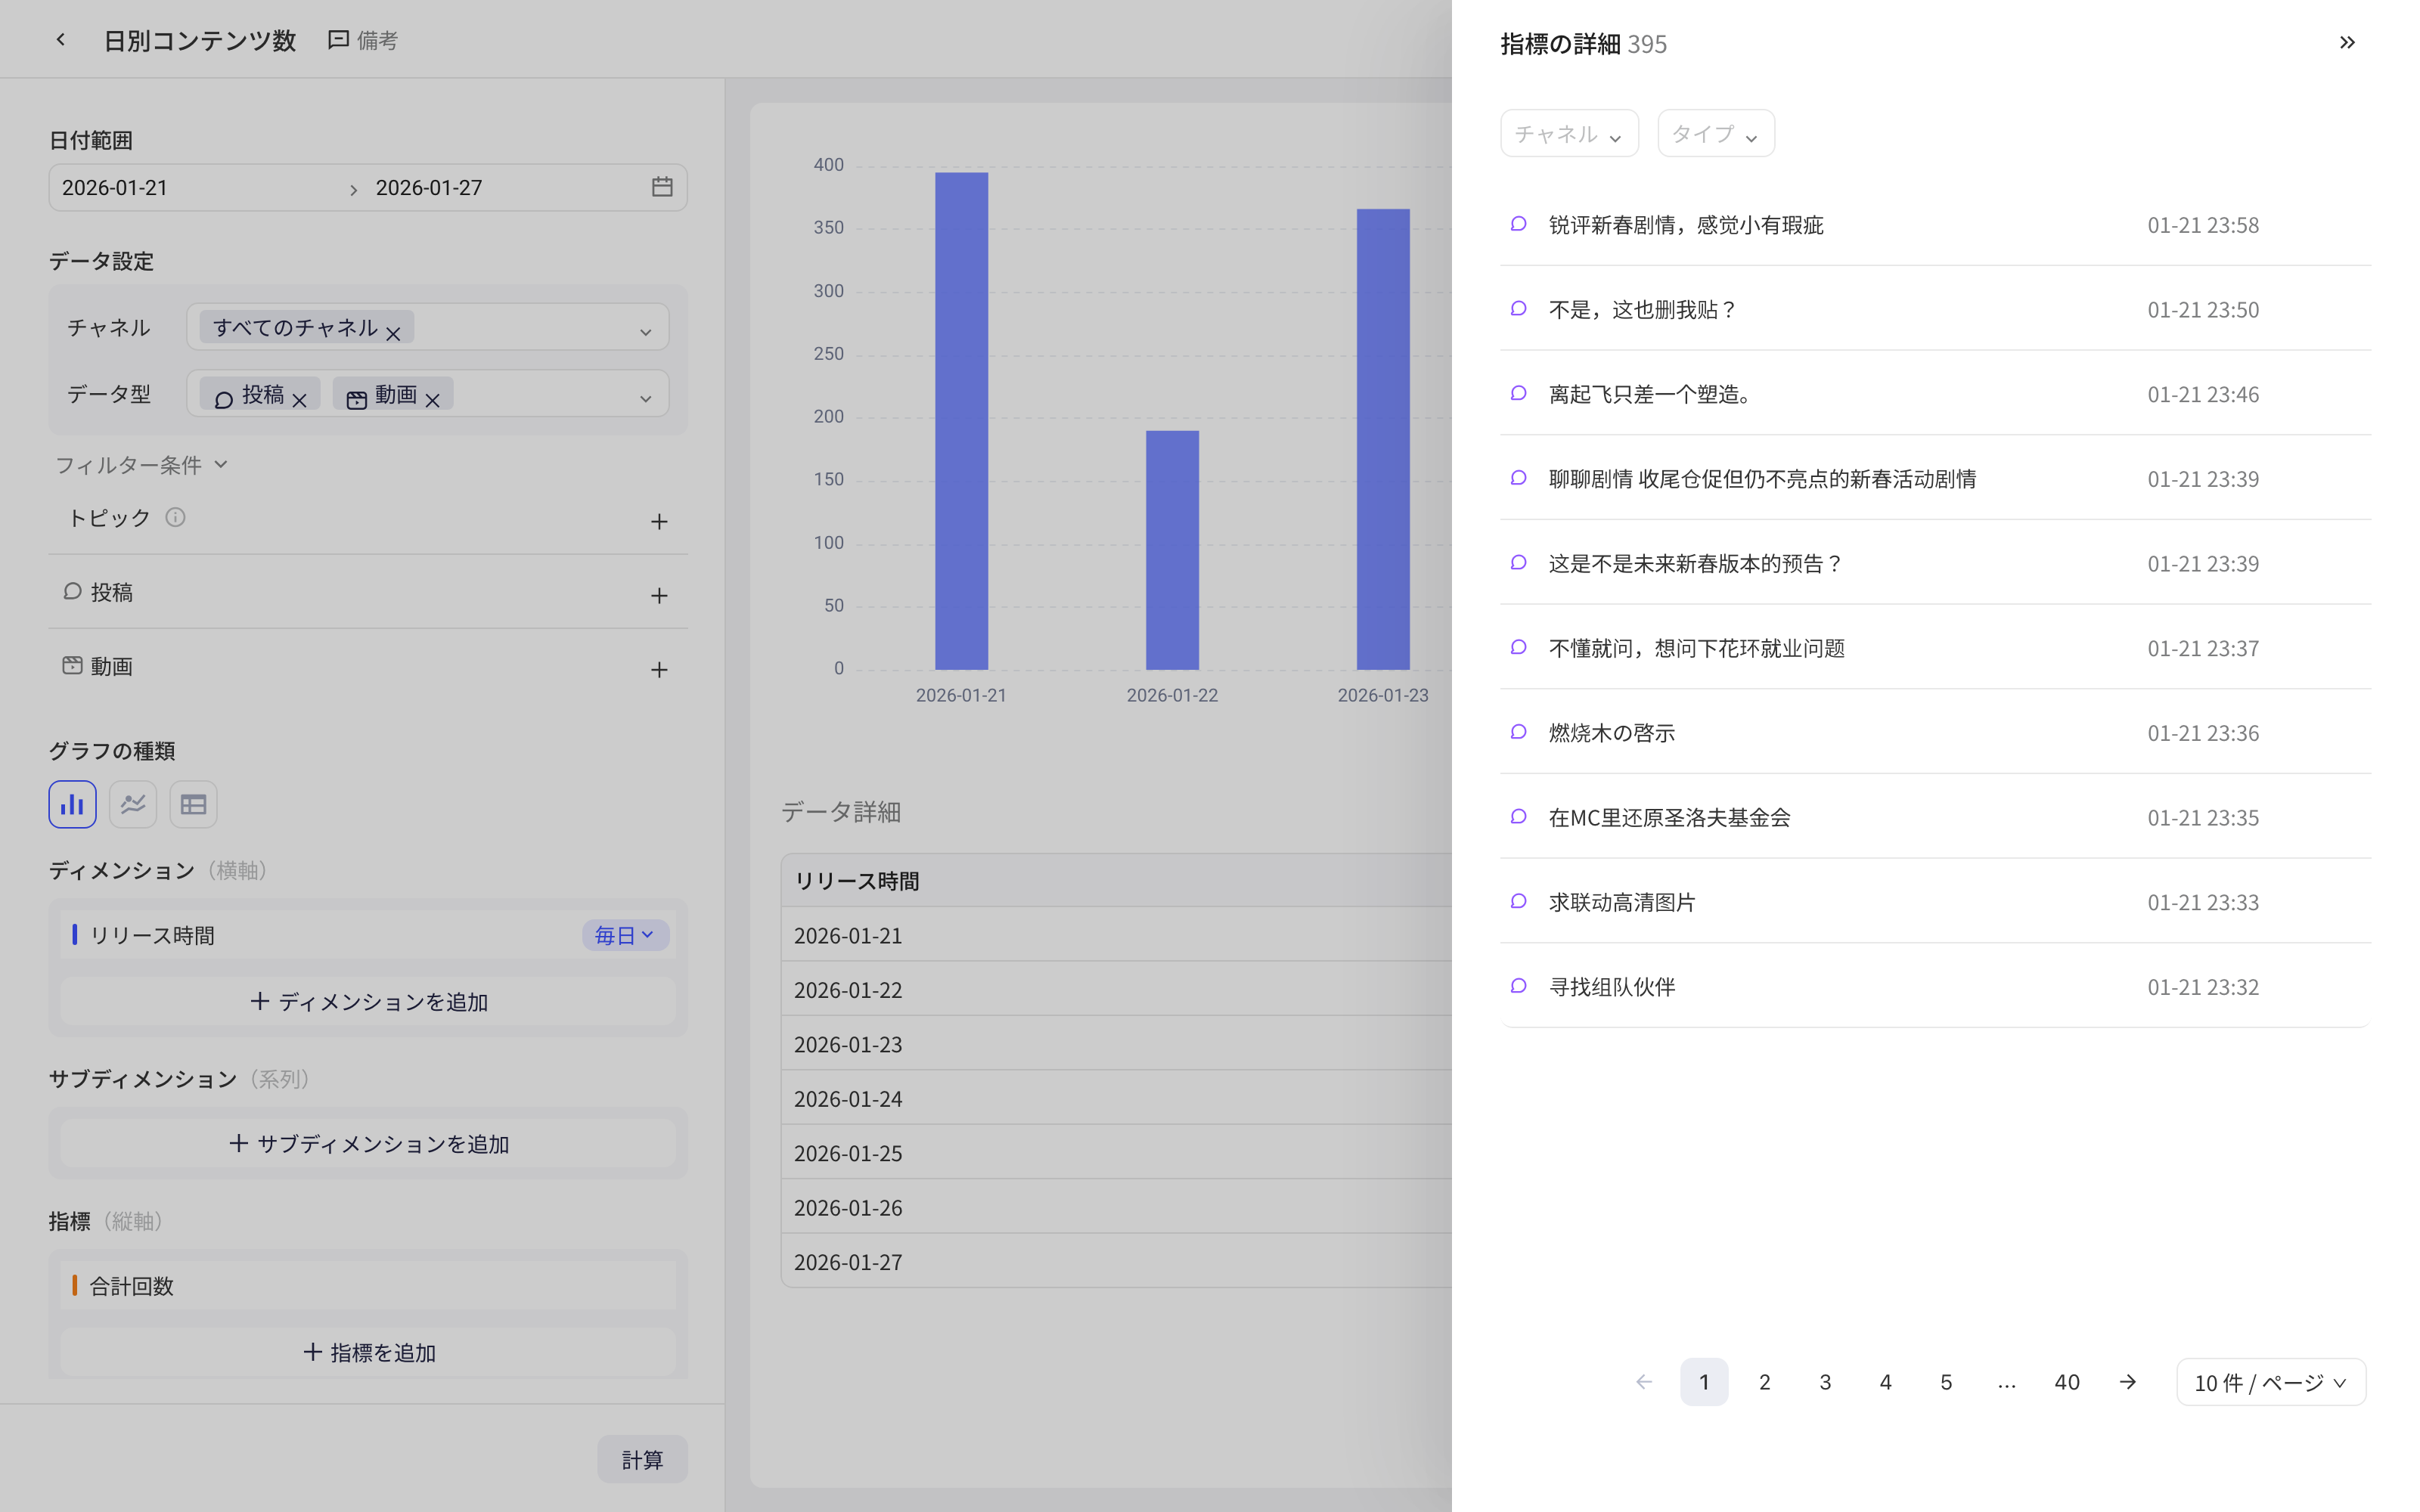Add a 動画 filter with plus icon
The image size is (2420, 1512).
tap(659, 669)
